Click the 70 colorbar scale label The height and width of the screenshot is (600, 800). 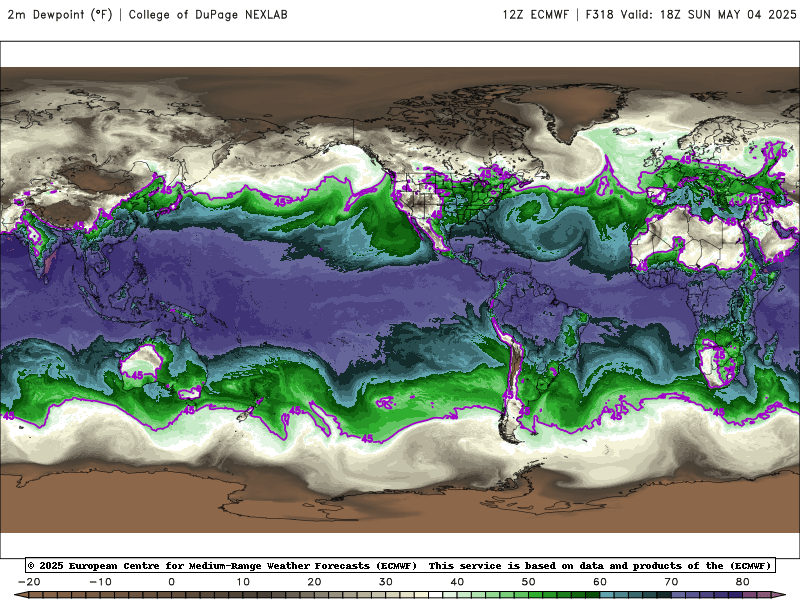pyautogui.click(x=672, y=582)
